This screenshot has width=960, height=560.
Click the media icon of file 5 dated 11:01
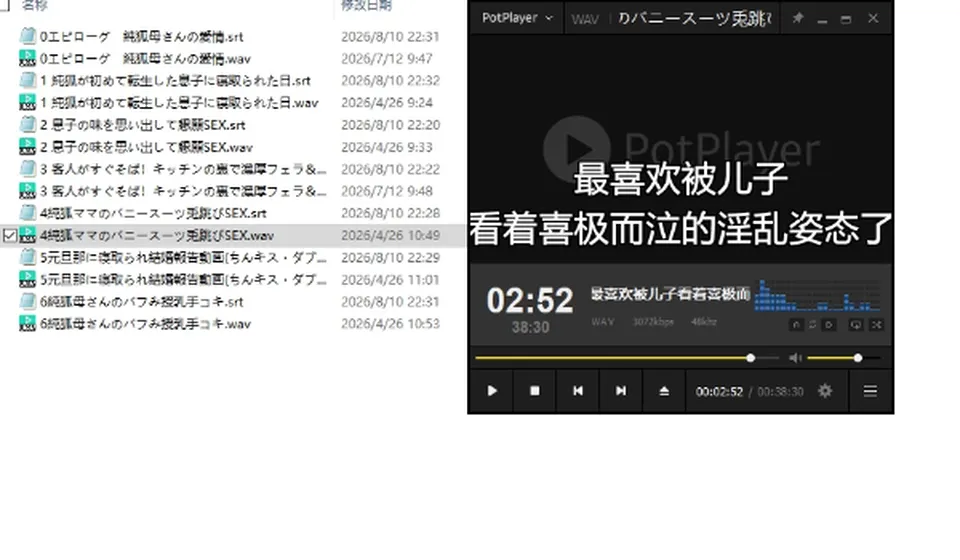27,279
